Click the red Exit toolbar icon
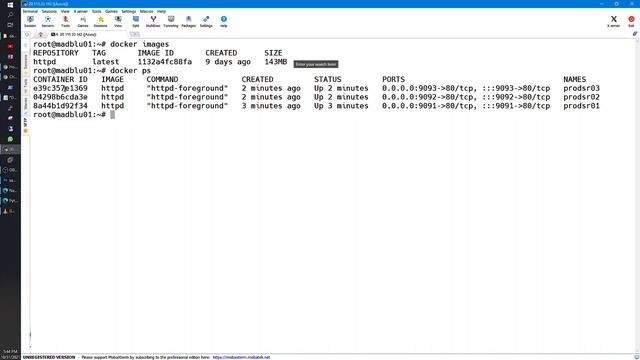The height and width of the screenshot is (360, 640). pyautogui.click(x=631, y=21)
